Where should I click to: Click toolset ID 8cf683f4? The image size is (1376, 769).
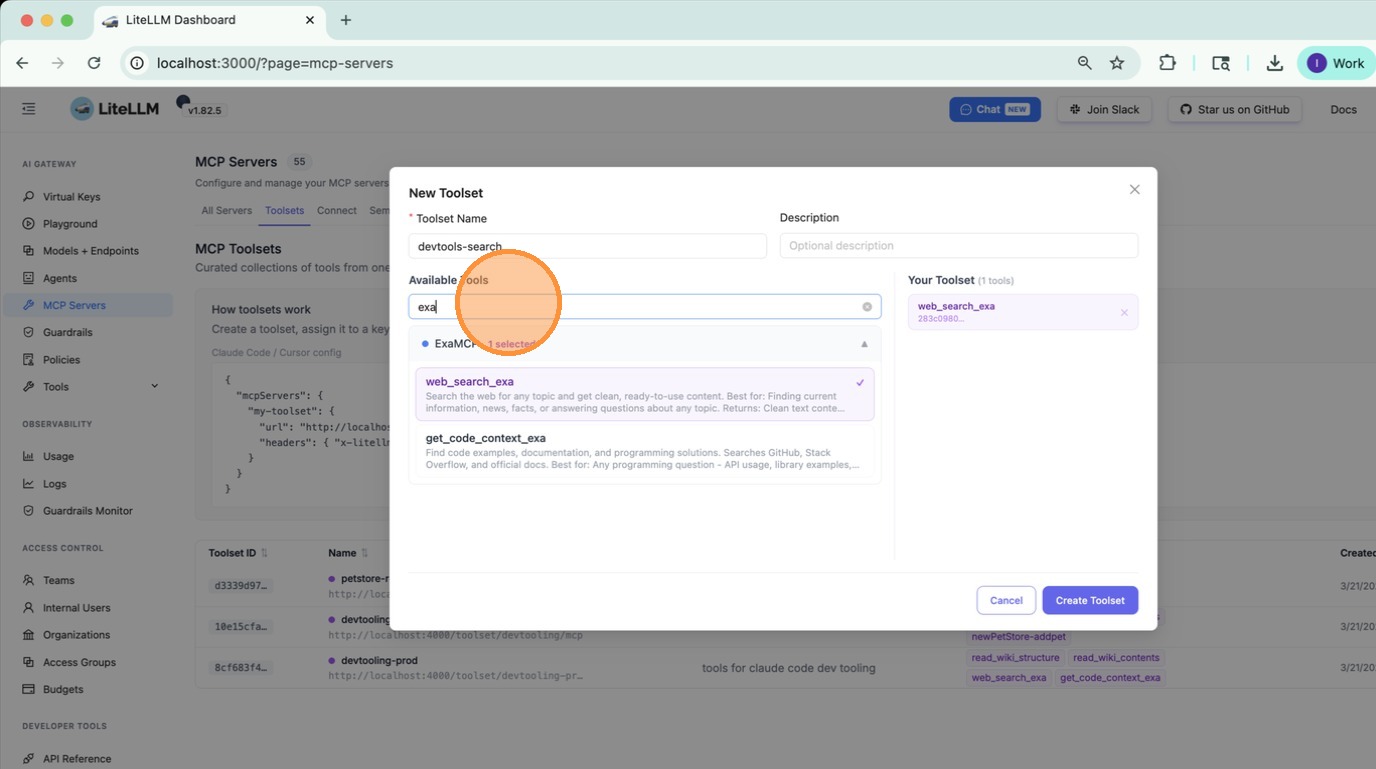point(241,667)
